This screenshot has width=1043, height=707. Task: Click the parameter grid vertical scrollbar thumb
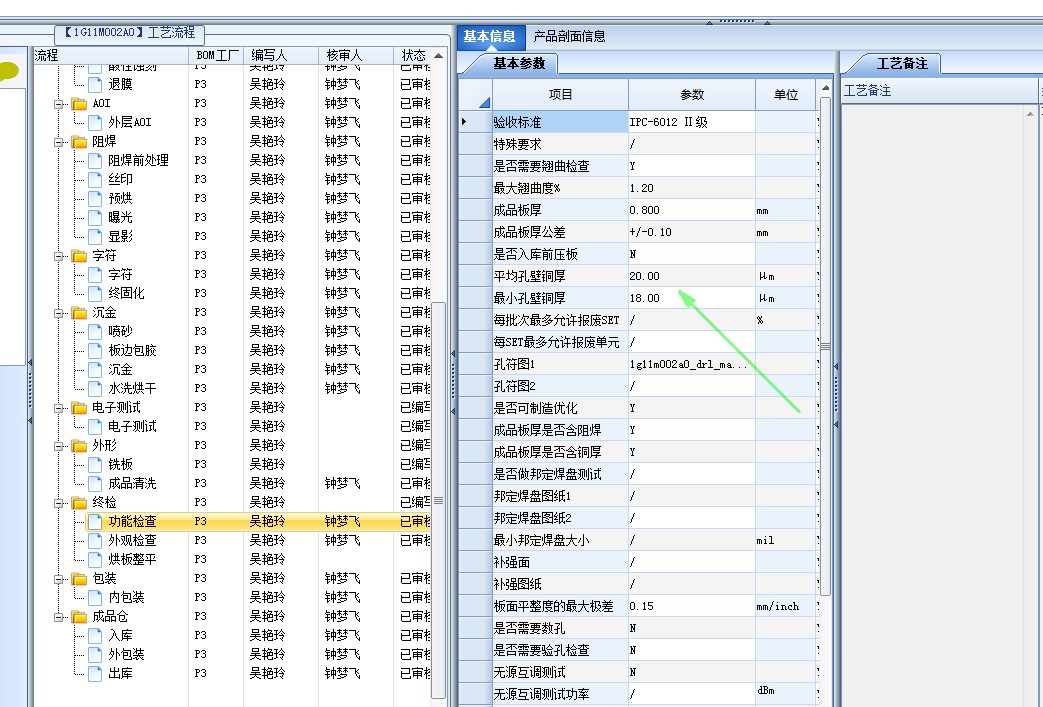[825, 346]
